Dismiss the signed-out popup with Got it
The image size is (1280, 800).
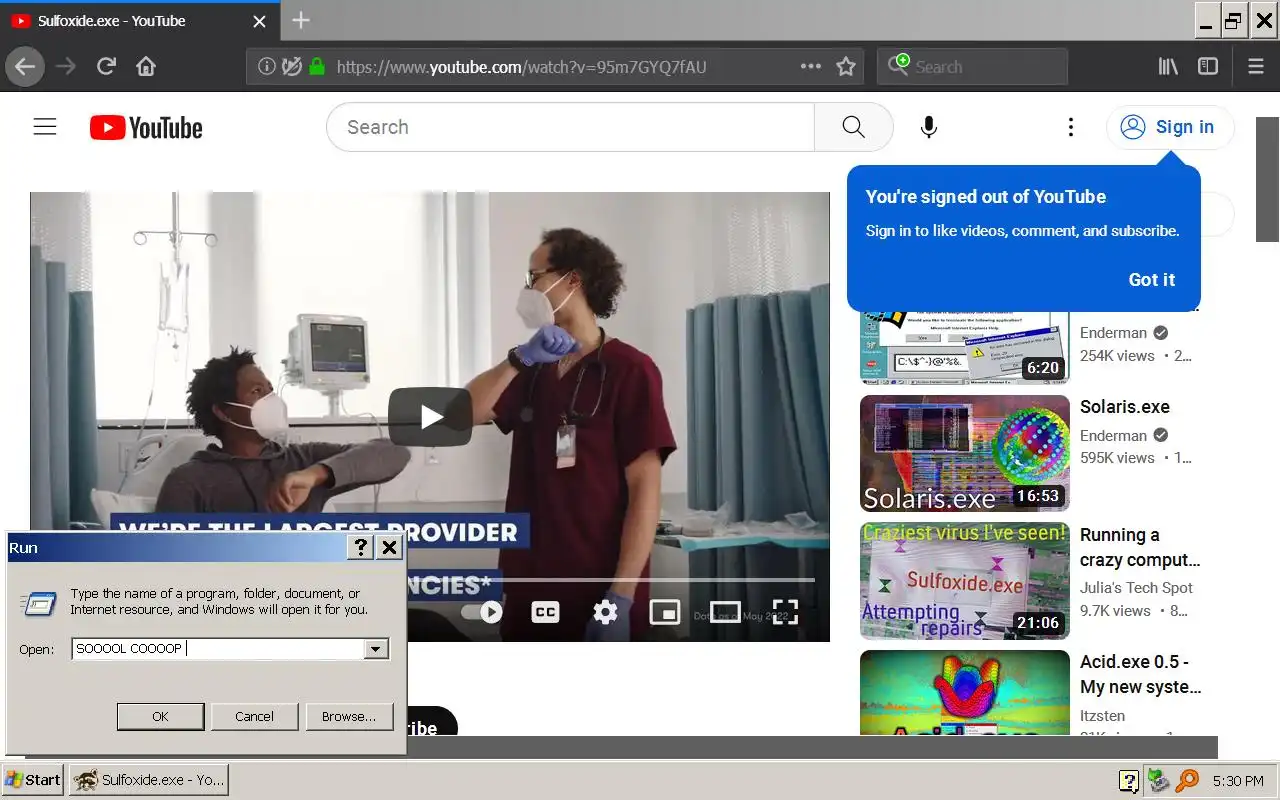(x=1152, y=280)
